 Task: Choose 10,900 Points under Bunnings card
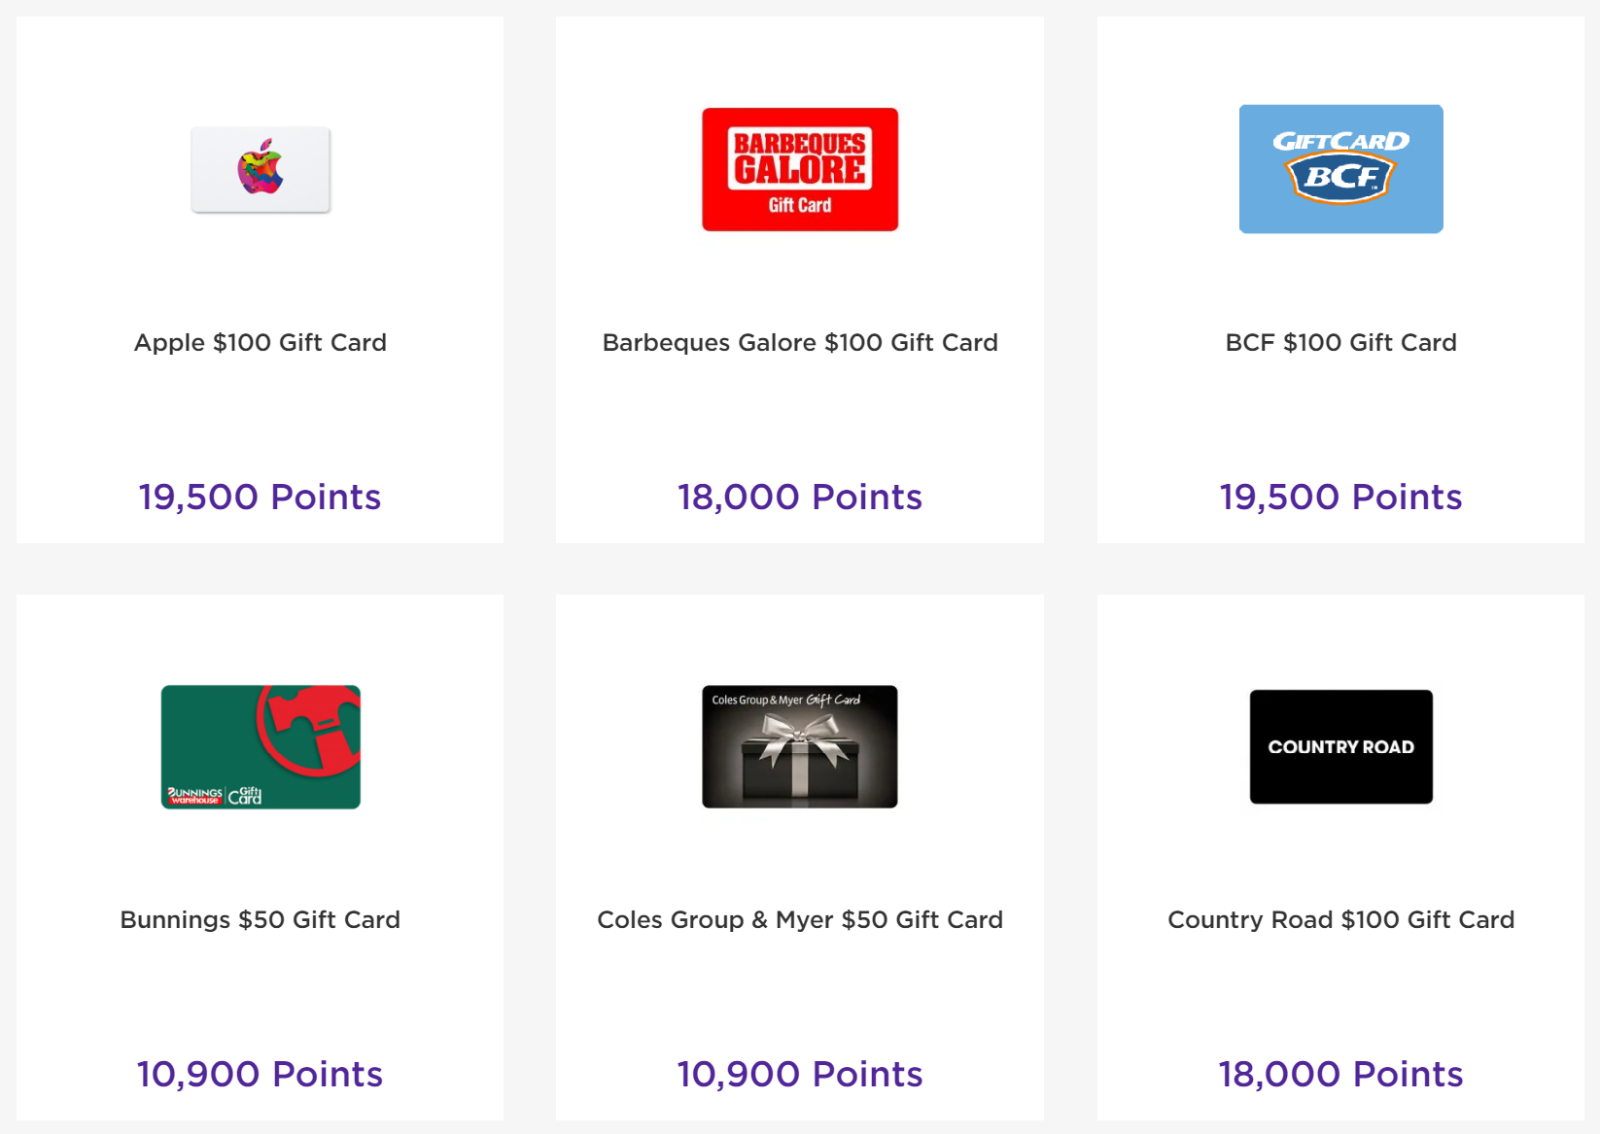point(260,1074)
